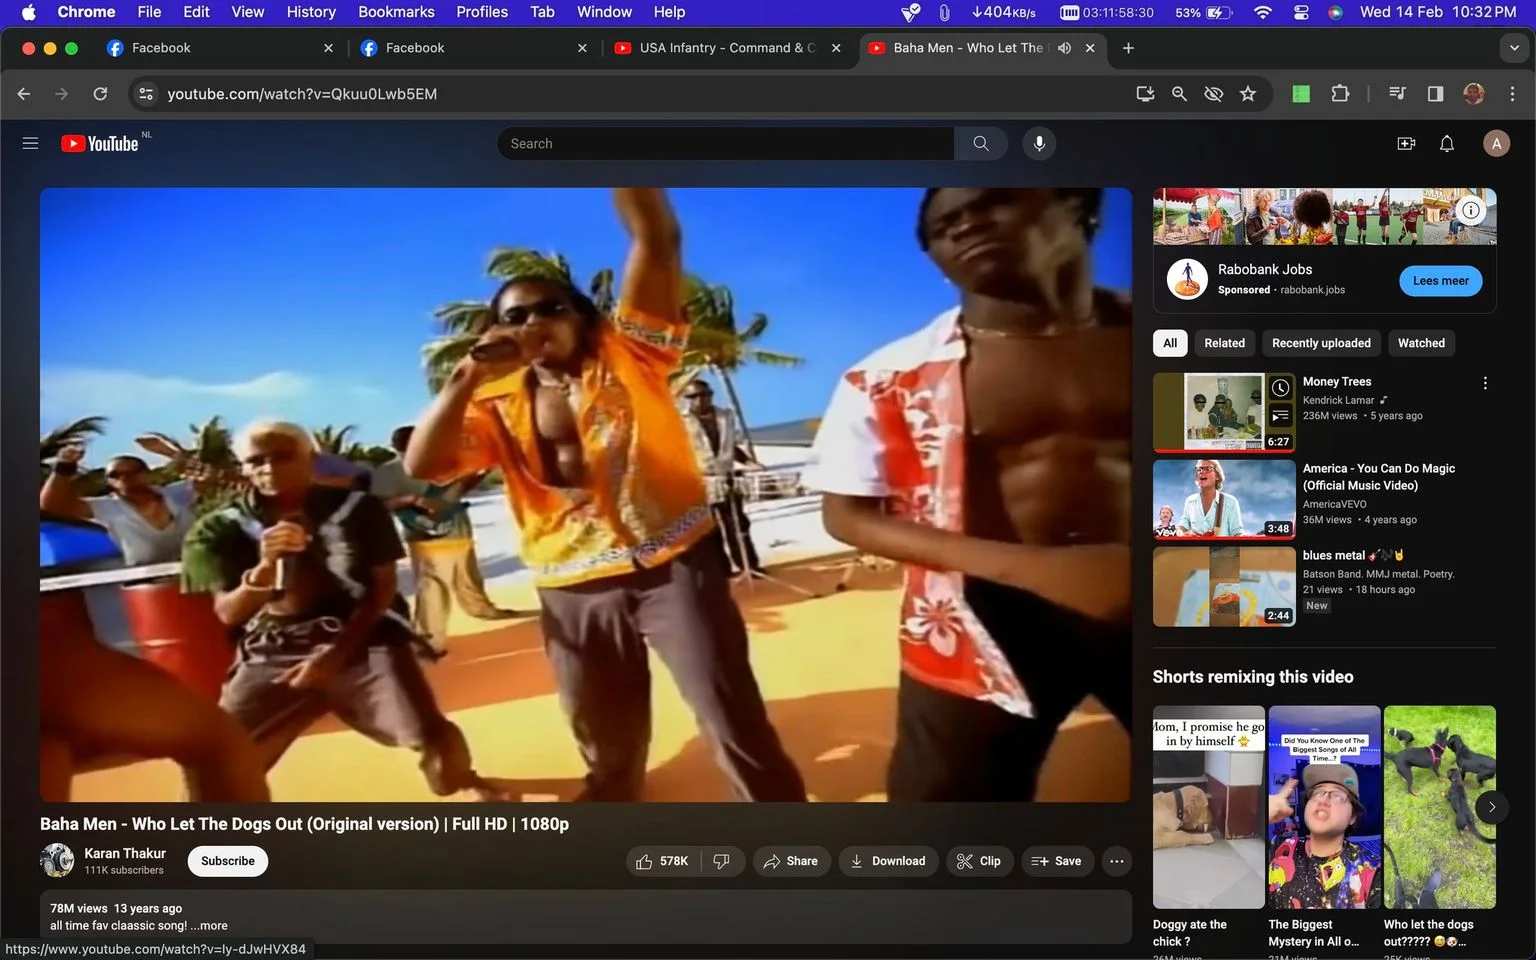Click the Share button
Image resolution: width=1536 pixels, height=960 pixels.
click(x=791, y=861)
